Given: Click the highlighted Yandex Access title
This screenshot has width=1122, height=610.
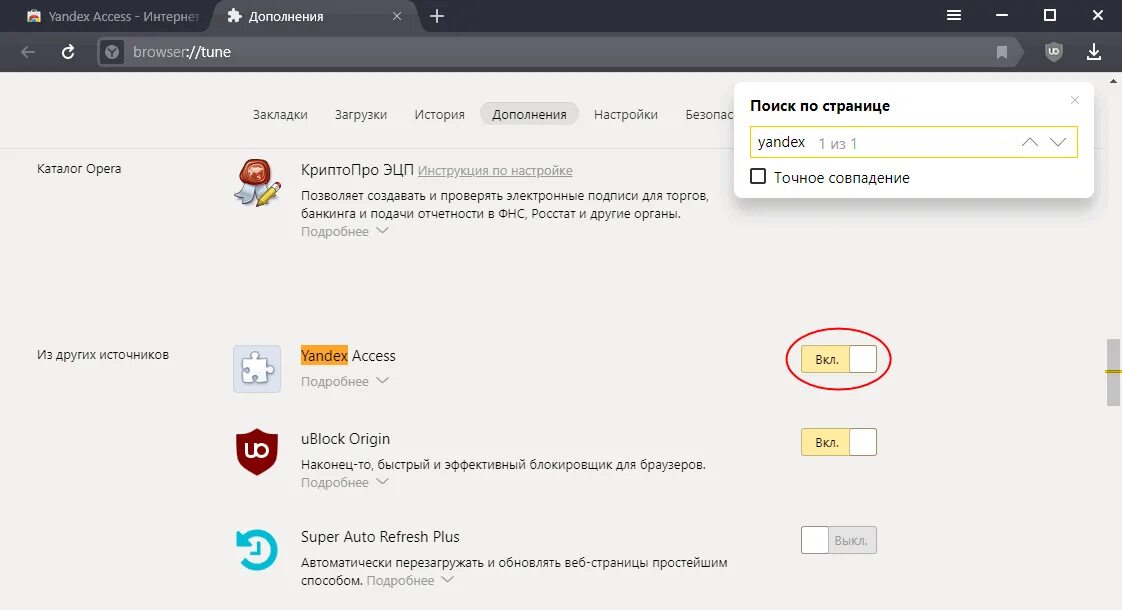Looking at the screenshot, I should click(348, 355).
